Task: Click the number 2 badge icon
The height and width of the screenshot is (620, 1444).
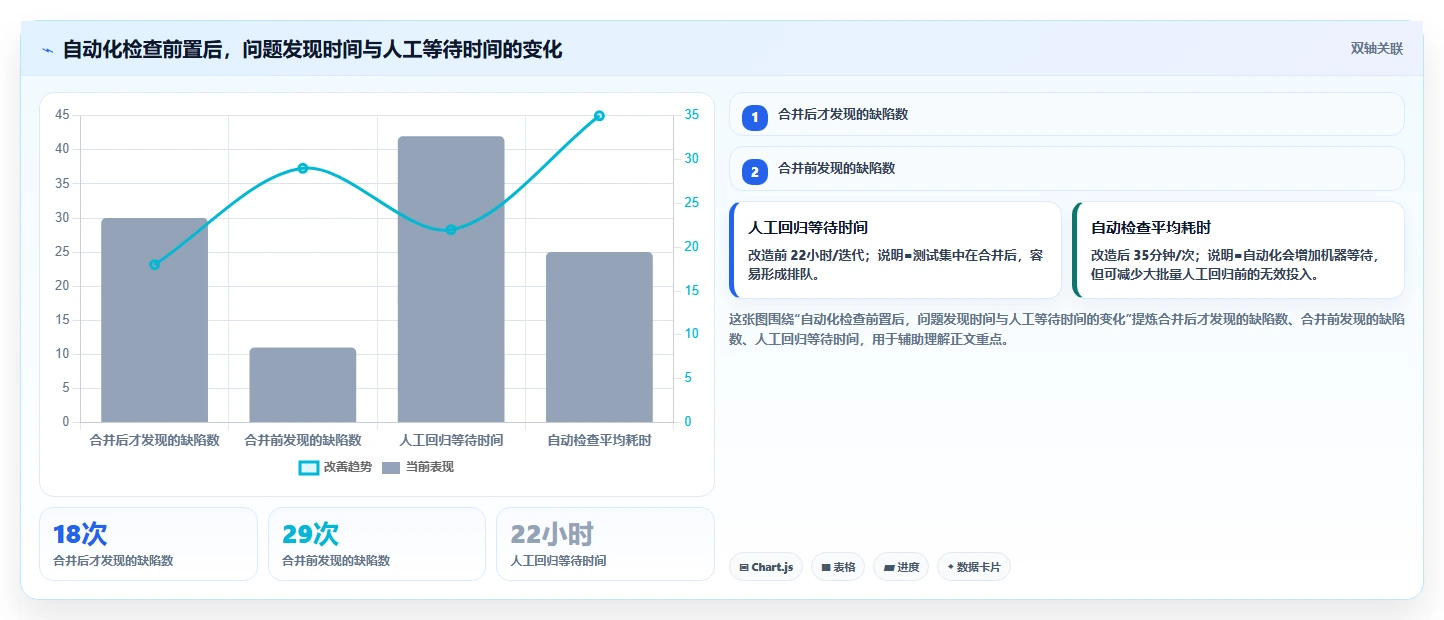Action: click(x=755, y=172)
